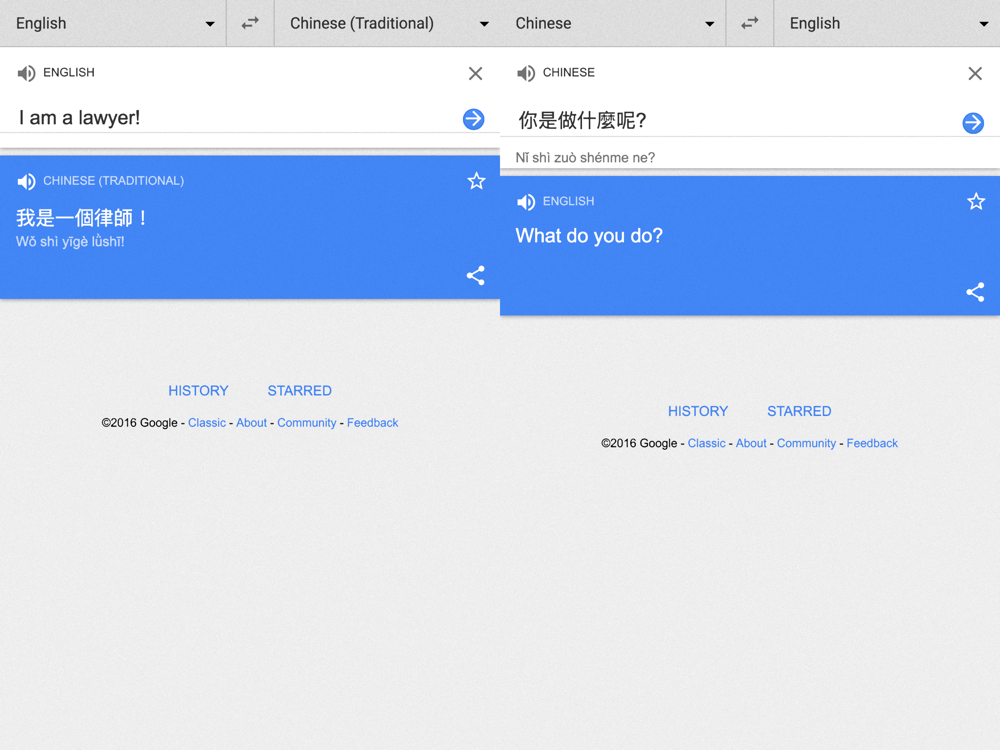Follow the Community link in right footer
This screenshot has width=1000, height=750.
(x=806, y=443)
